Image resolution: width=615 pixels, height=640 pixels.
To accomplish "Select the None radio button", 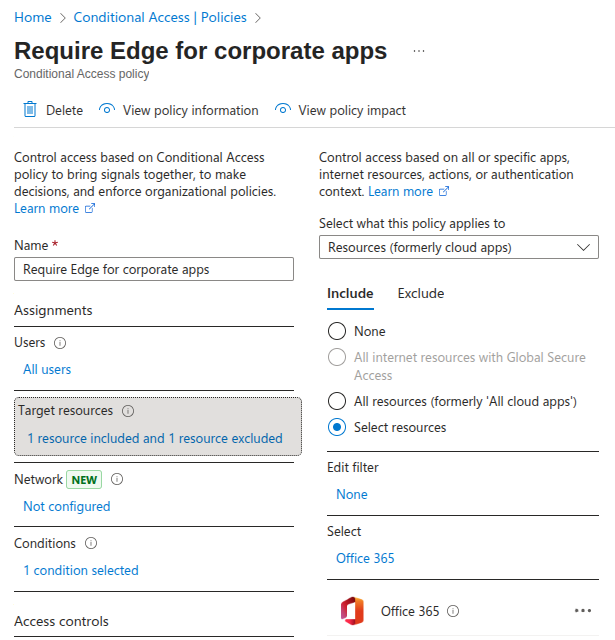I will click(x=337, y=331).
